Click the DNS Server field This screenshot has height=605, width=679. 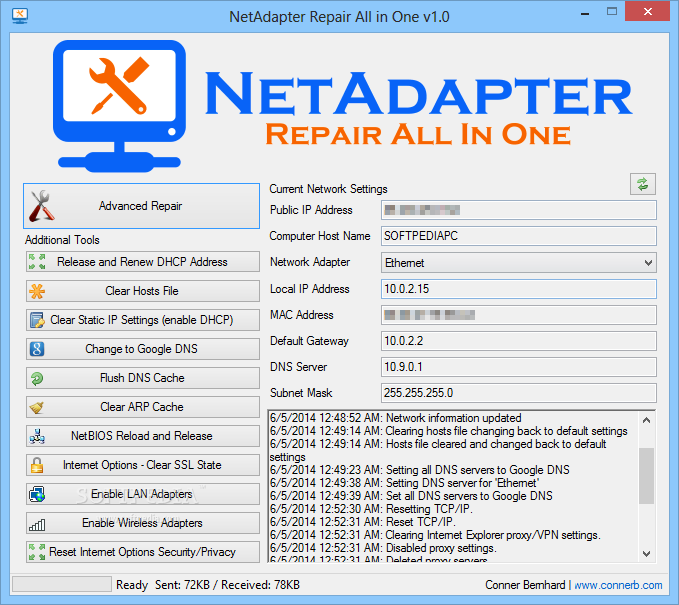click(x=519, y=367)
